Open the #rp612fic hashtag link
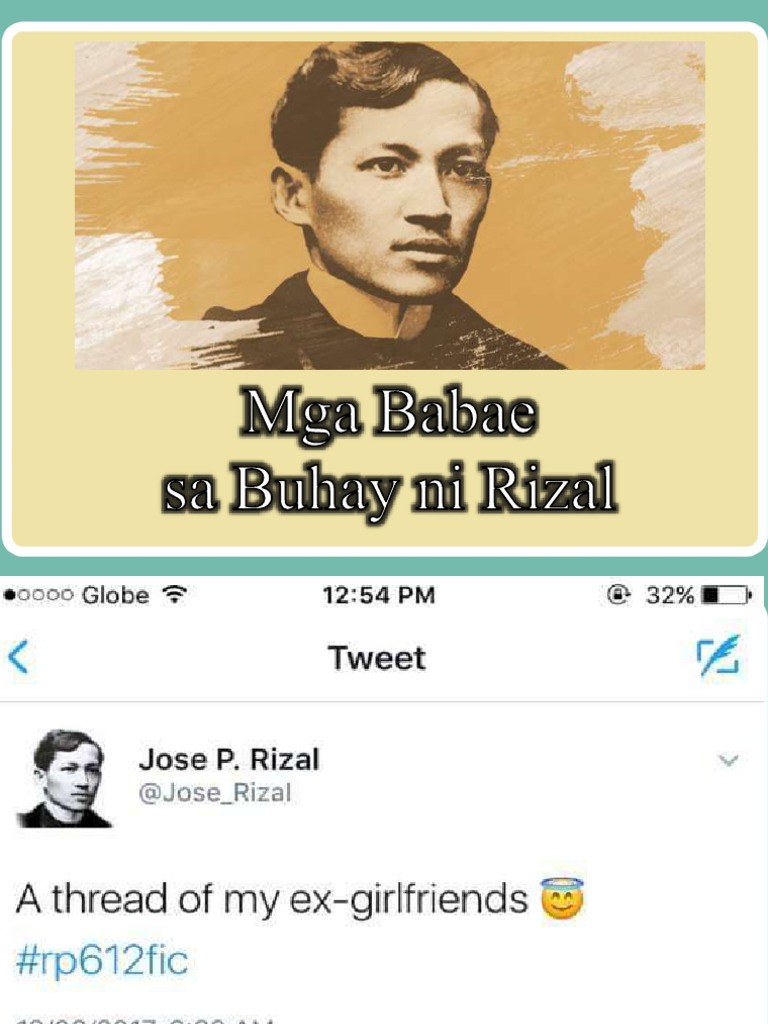768x1024 pixels. [102, 961]
